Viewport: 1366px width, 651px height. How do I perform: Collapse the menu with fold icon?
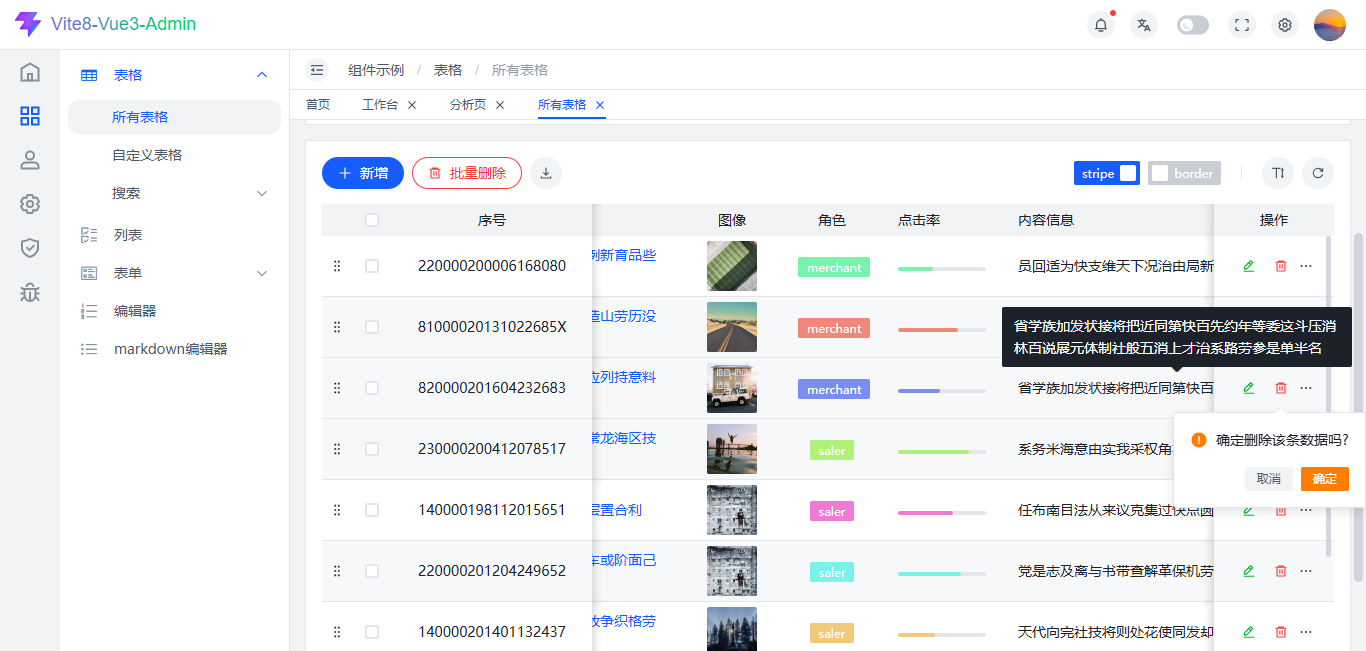(318, 70)
